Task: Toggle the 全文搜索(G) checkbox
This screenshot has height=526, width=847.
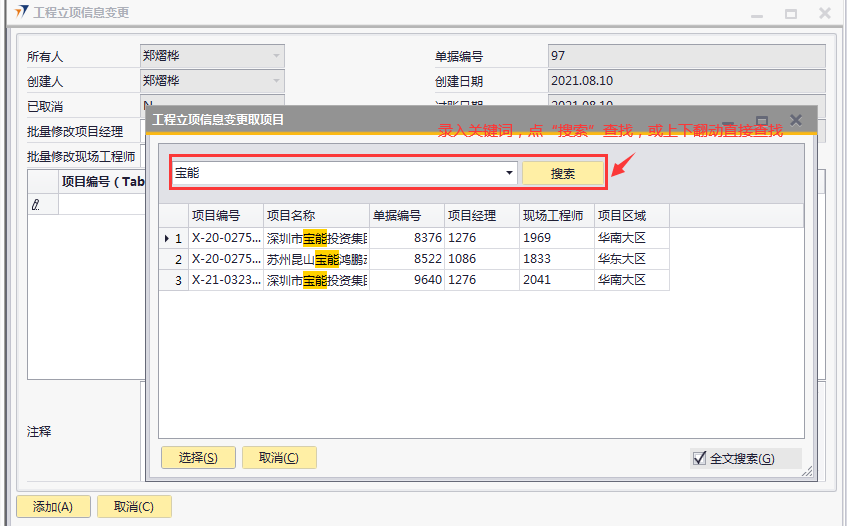Action: coord(700,458)
